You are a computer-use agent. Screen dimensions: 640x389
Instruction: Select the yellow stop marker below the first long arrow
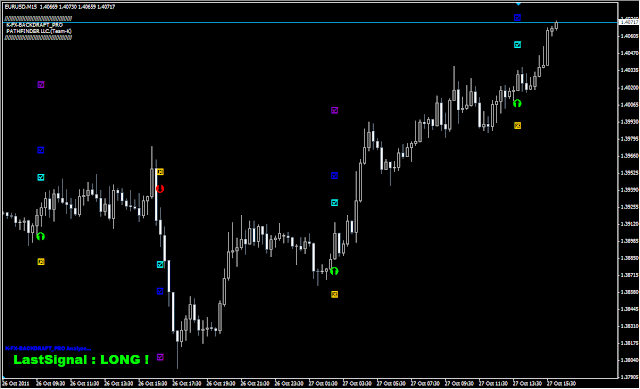pyautogui.click(x=41, y=262)
